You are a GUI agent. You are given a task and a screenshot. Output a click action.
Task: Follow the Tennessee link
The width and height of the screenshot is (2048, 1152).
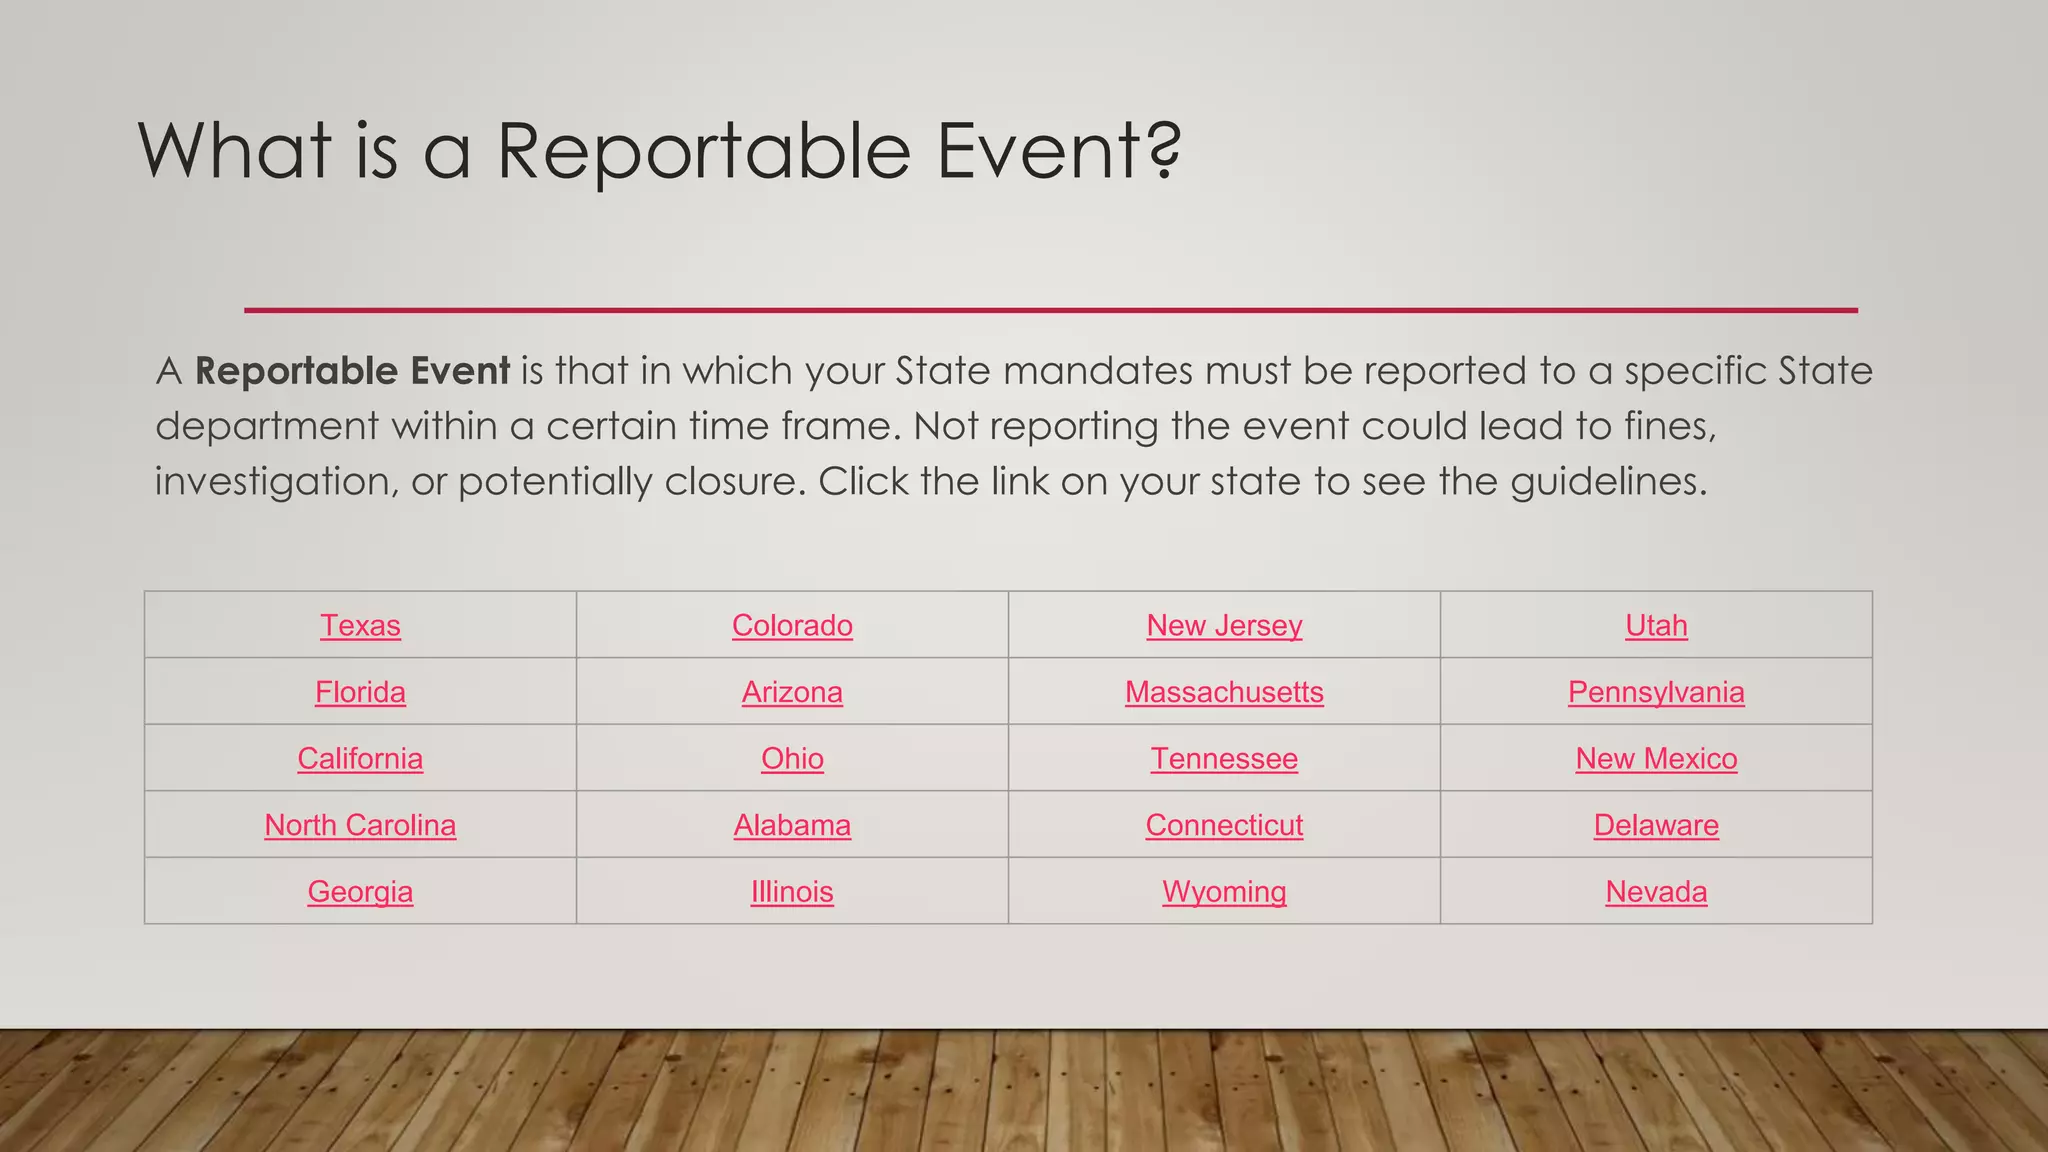coord(1224,759)
